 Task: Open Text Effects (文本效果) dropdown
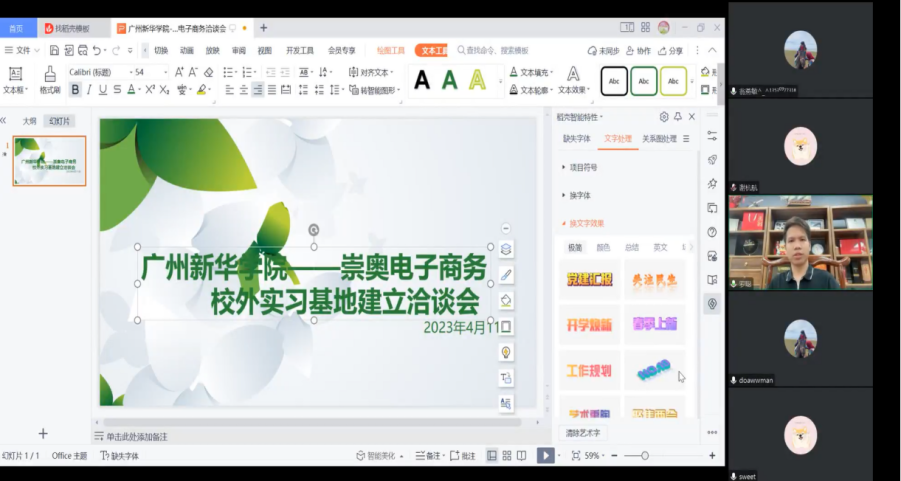tap(574, 80)
